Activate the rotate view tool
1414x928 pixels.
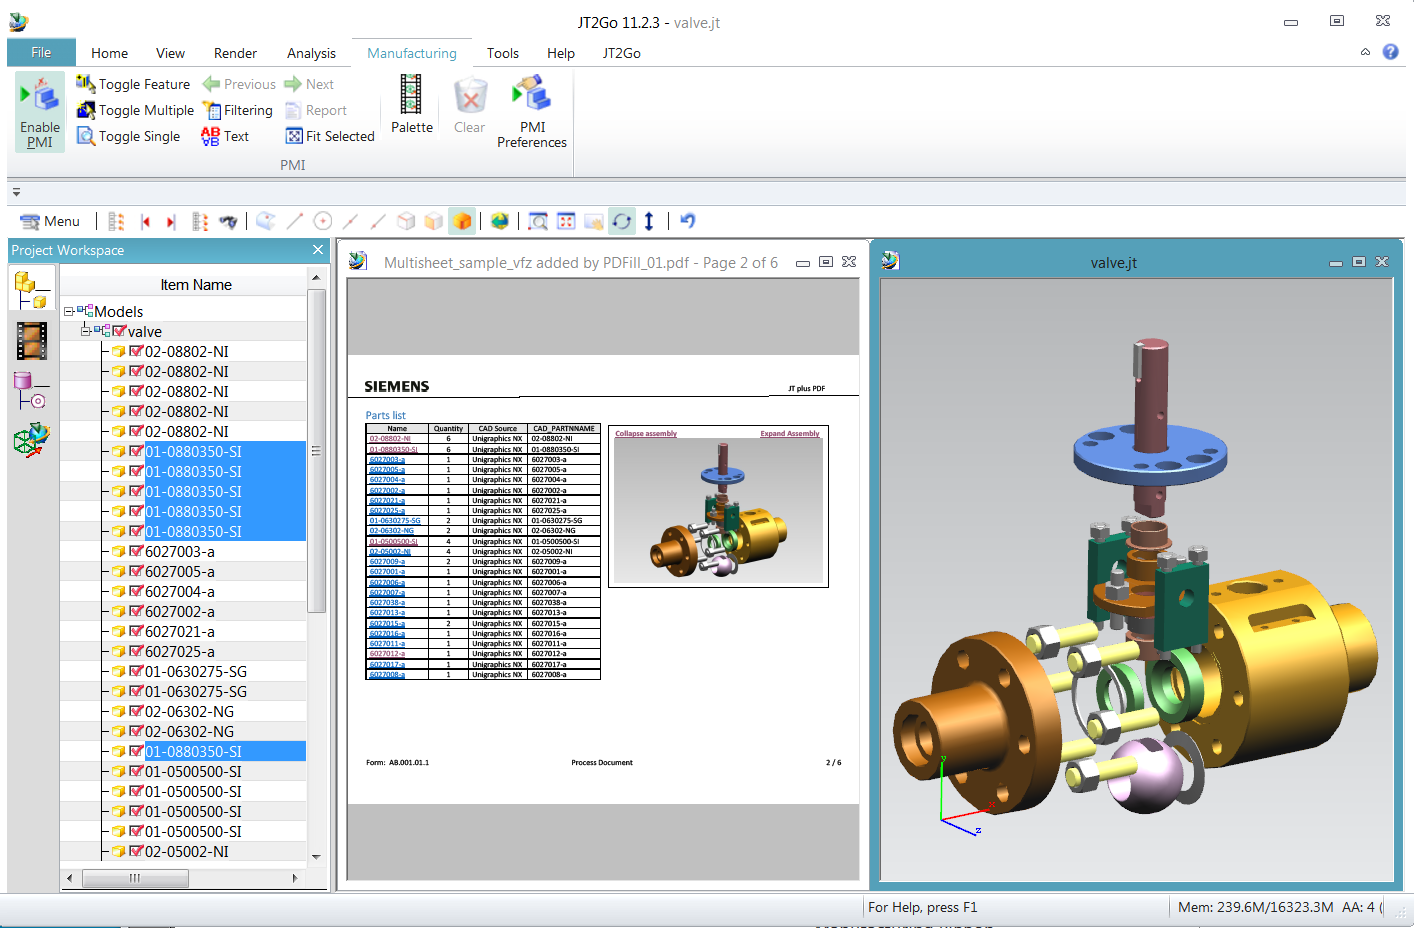pyautogui.click(x=622, y=222)
